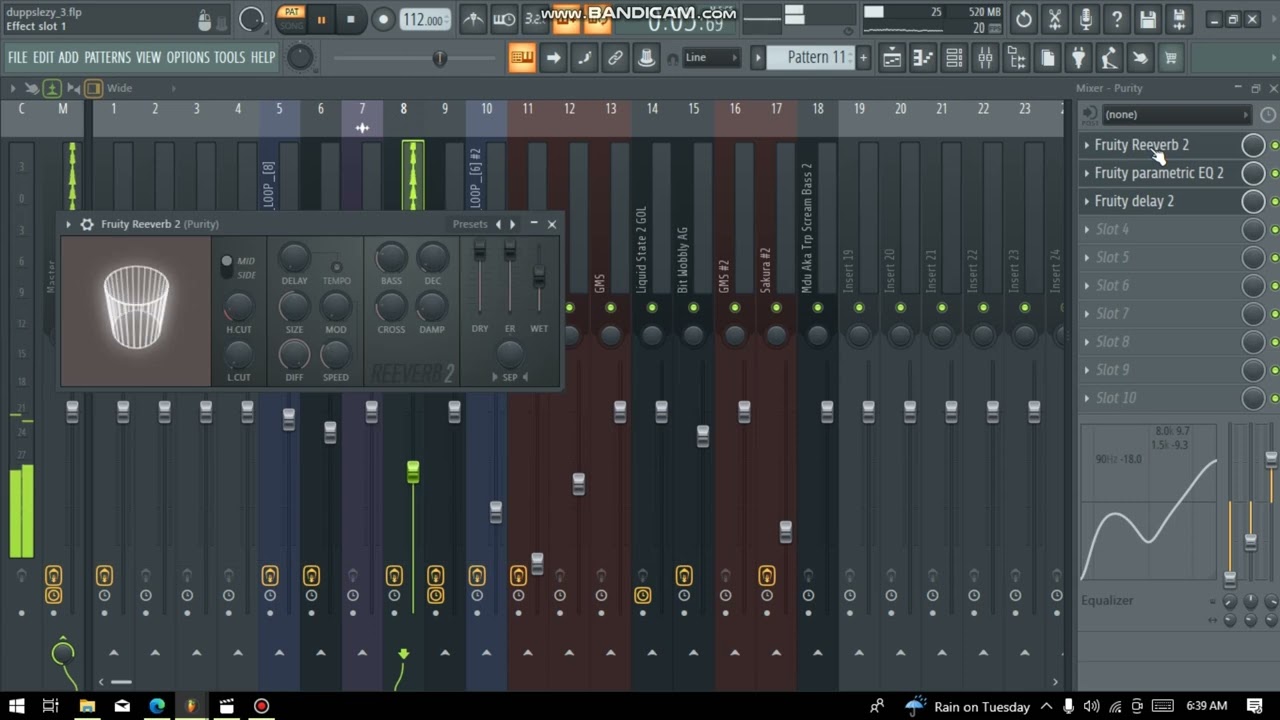Mute the Sakura #2 mixer track
1280x720 pixels.
pos(776,307)
